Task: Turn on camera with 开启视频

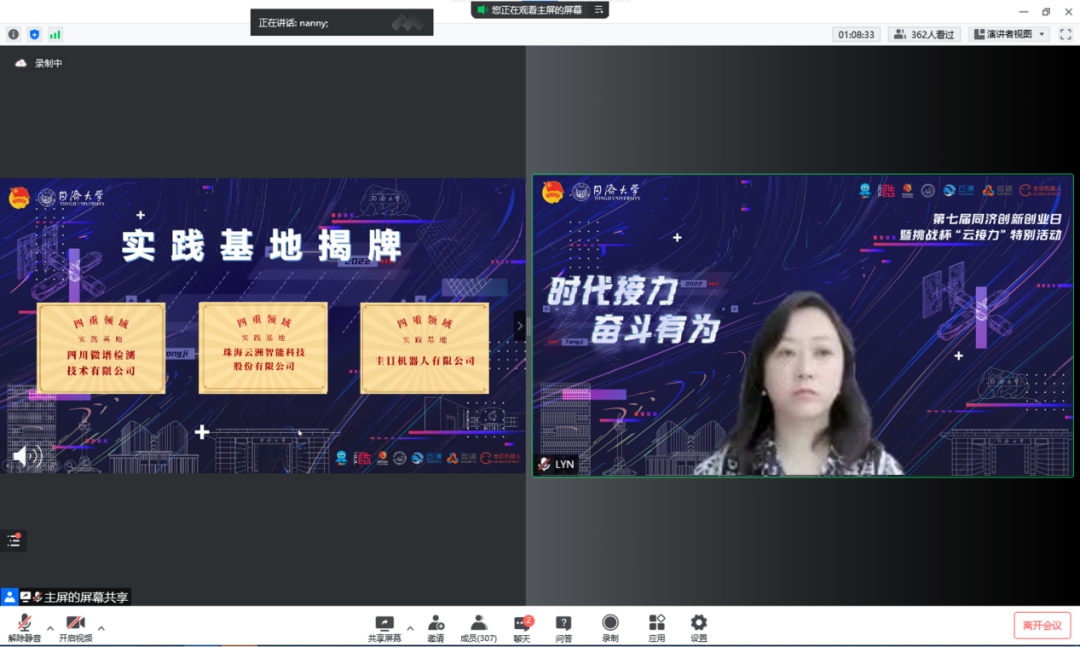Action: point(75,627)
